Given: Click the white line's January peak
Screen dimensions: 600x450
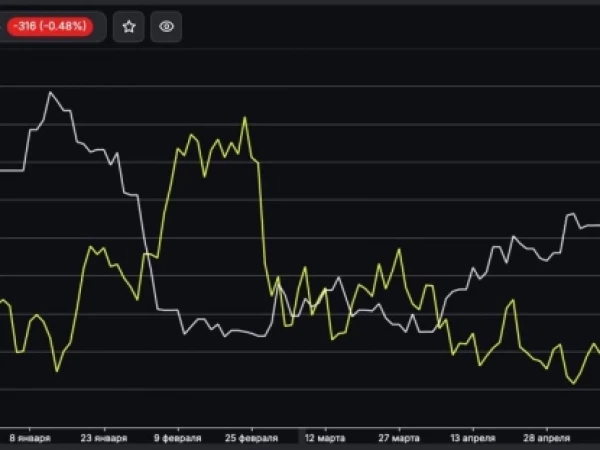Looking at the screenshot, I should 50,92.
